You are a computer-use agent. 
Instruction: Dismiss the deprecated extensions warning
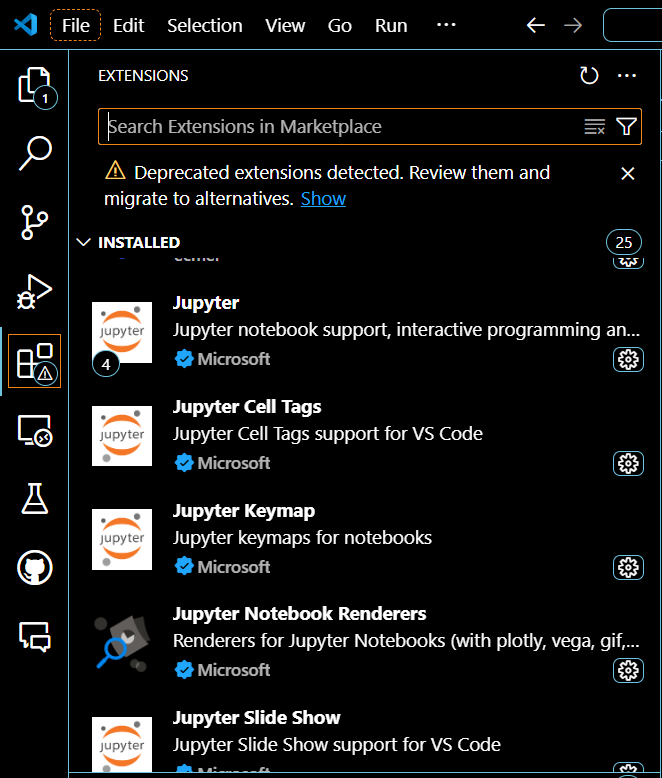coord(628,173)
